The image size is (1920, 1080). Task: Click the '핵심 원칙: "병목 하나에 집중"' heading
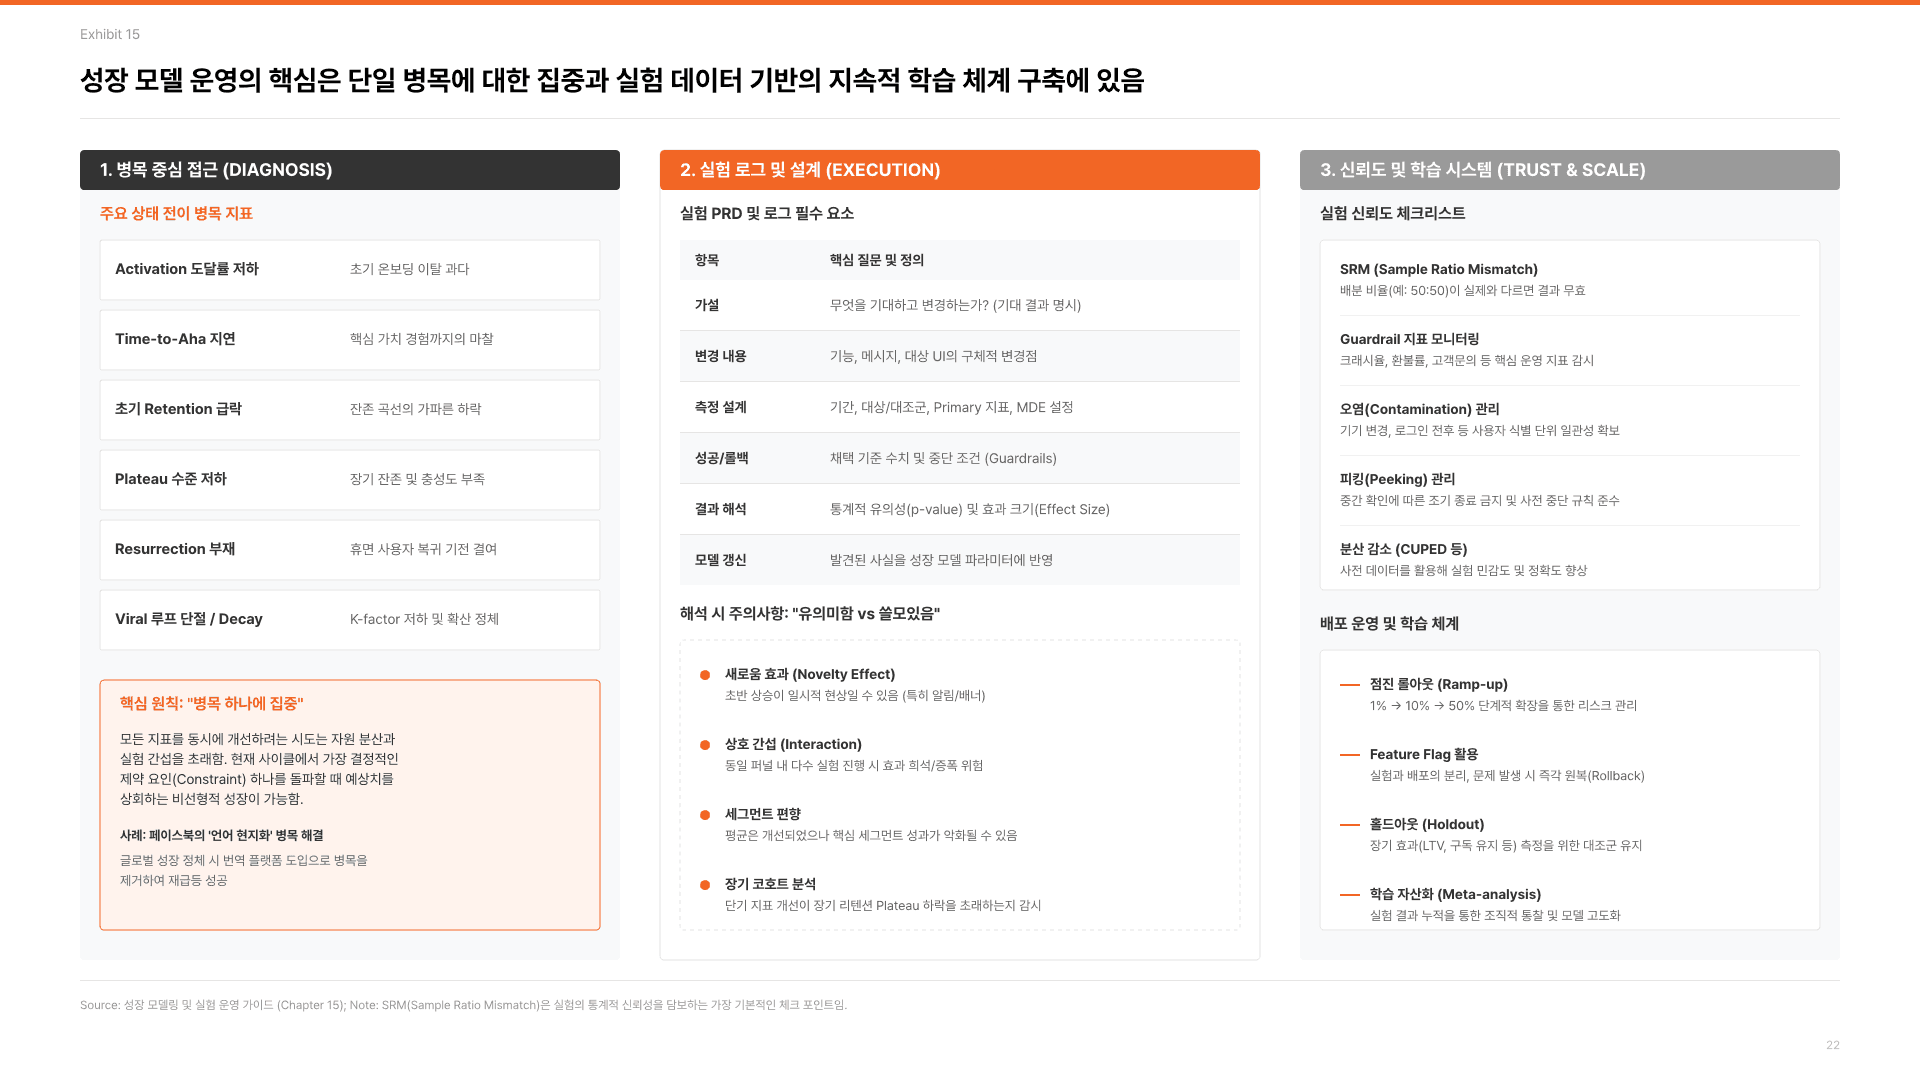(211, 704)
